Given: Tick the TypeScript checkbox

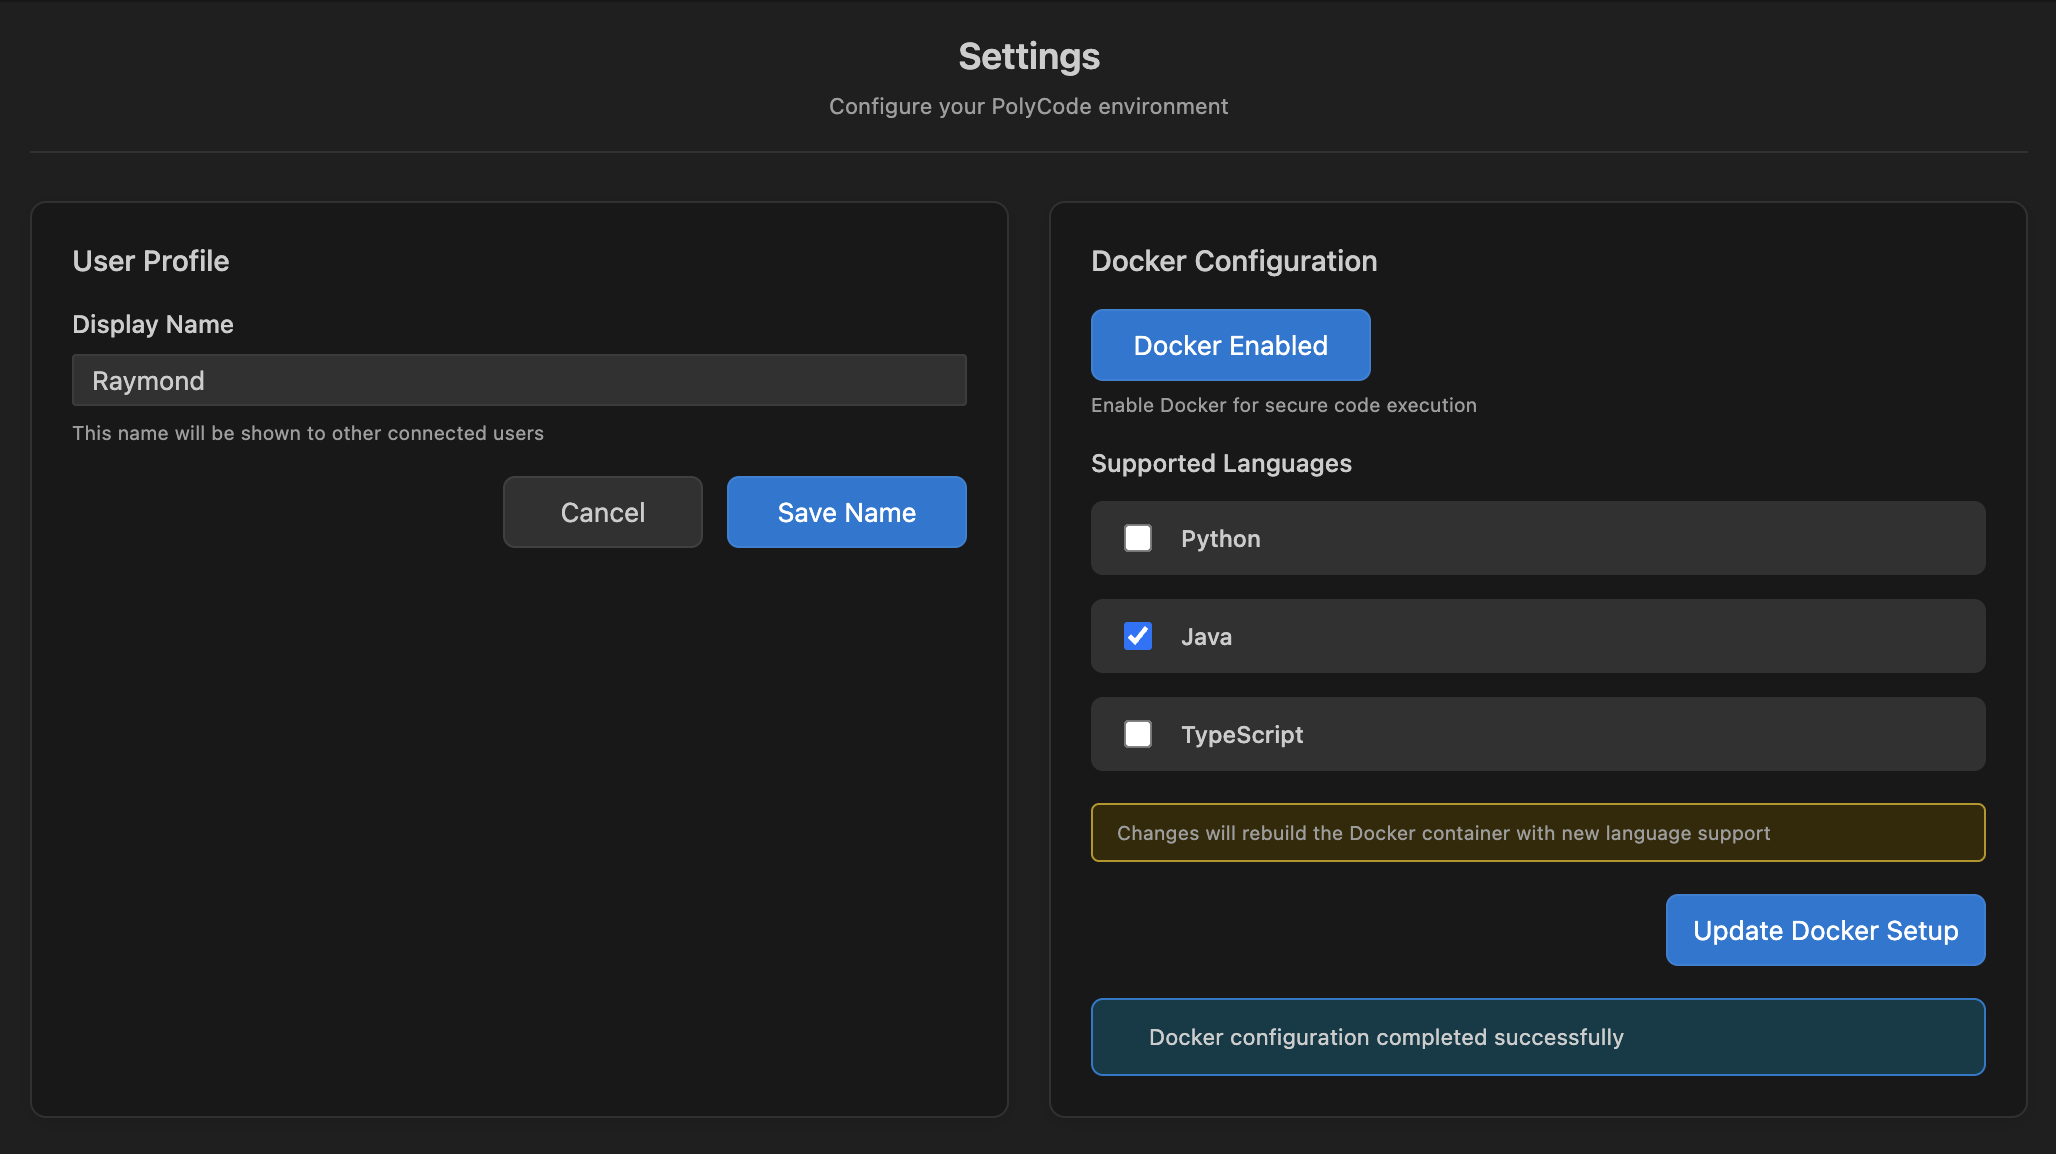Looking at the screenshot, I should 1138,734.
